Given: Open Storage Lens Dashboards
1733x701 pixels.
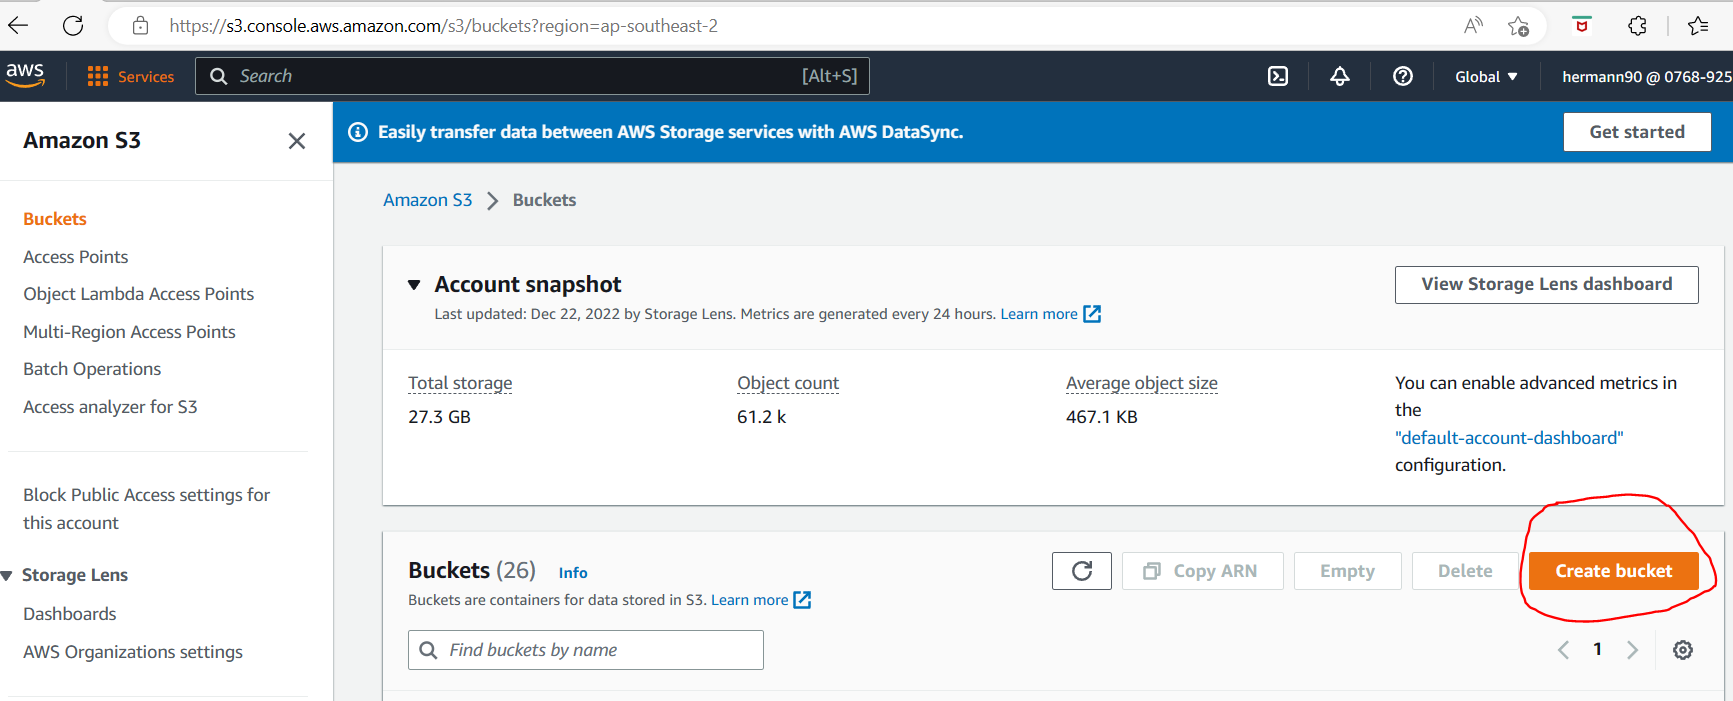Looking at the screenshot, I should [x=70, y=614].
